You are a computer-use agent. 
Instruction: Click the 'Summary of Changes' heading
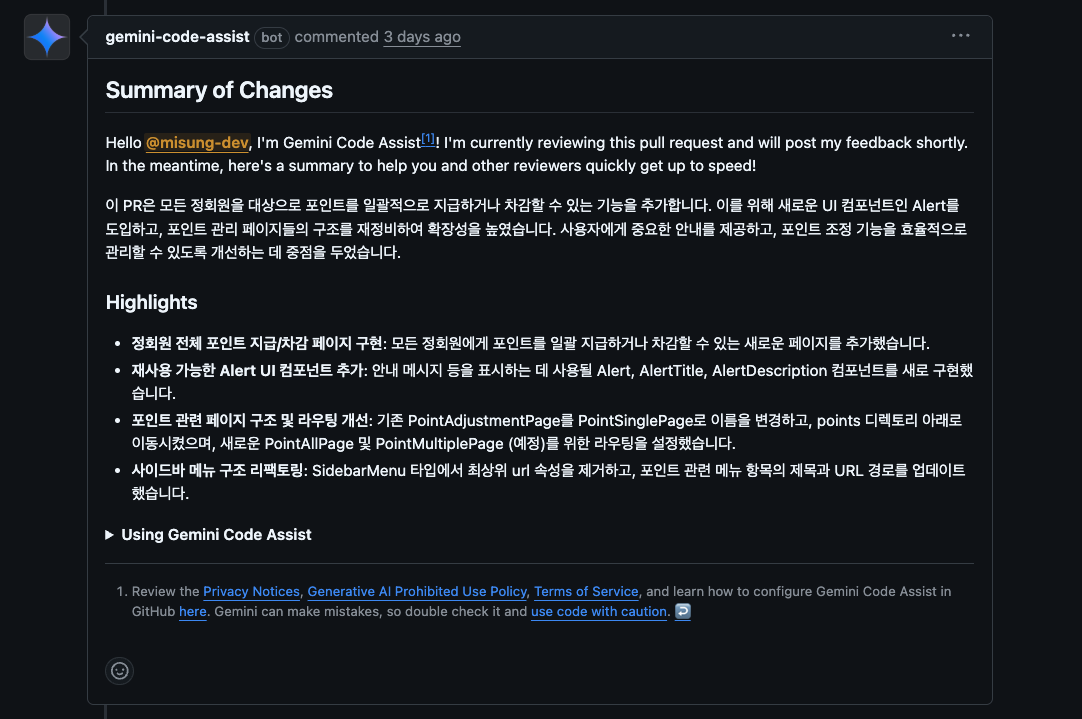click(219, 90)
